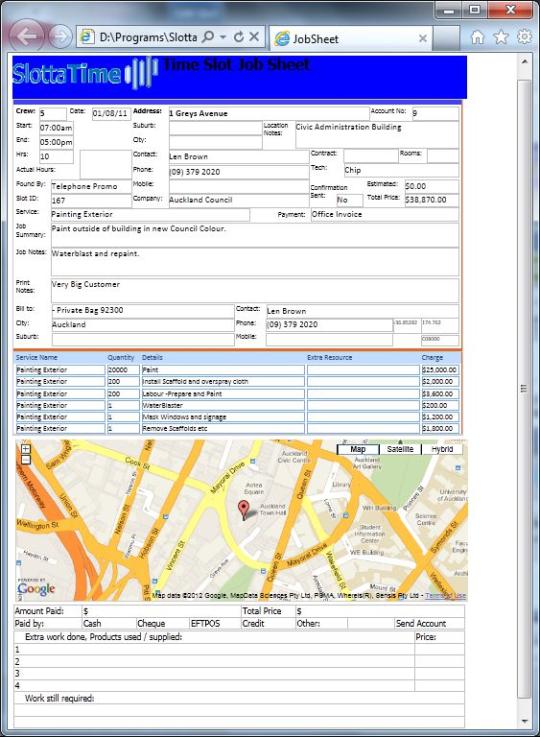Click details cell Install Scaffold and overspray cloth
Image resolution: width=540 pixels, height=737 pixels.
(x=223, y=382)
